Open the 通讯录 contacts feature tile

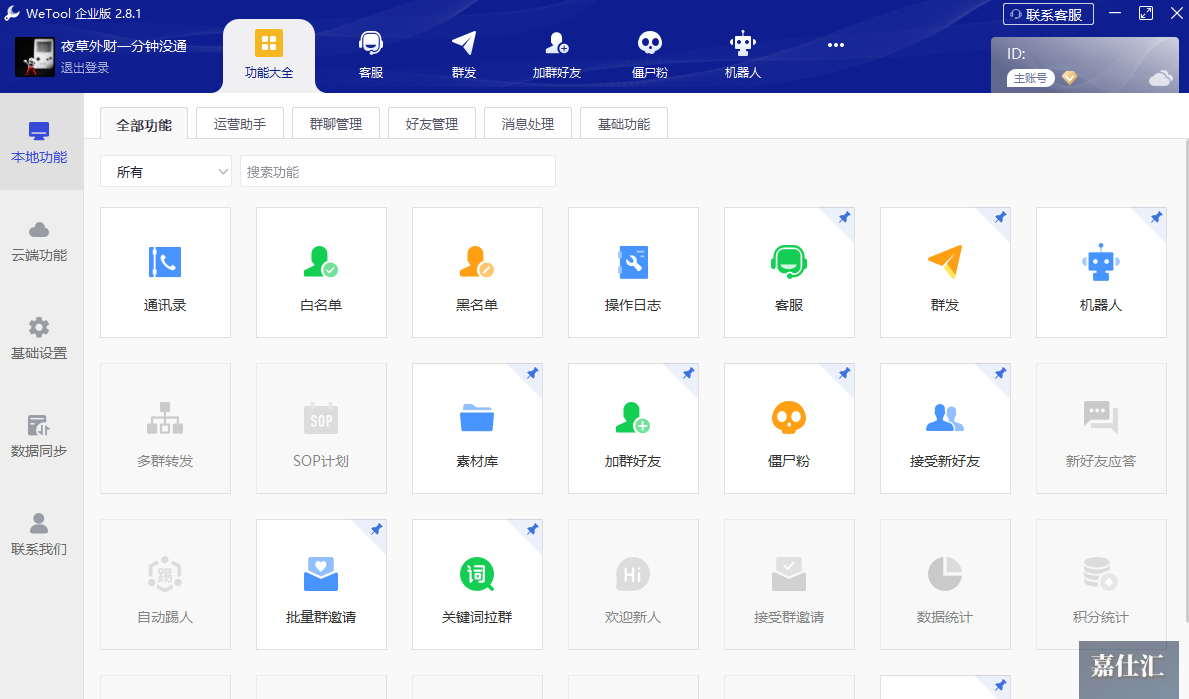[x=165, y=272]
